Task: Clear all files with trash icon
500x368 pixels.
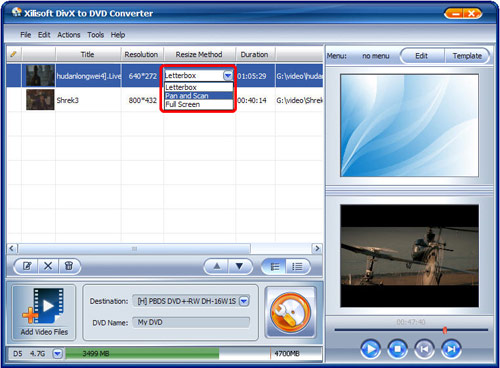Action: click(x=69, y=266)
